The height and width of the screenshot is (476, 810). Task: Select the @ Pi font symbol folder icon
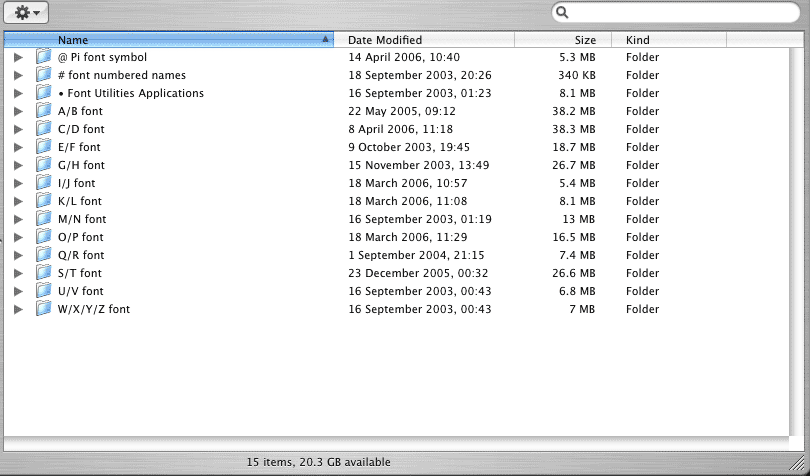(x=44, y=57)
